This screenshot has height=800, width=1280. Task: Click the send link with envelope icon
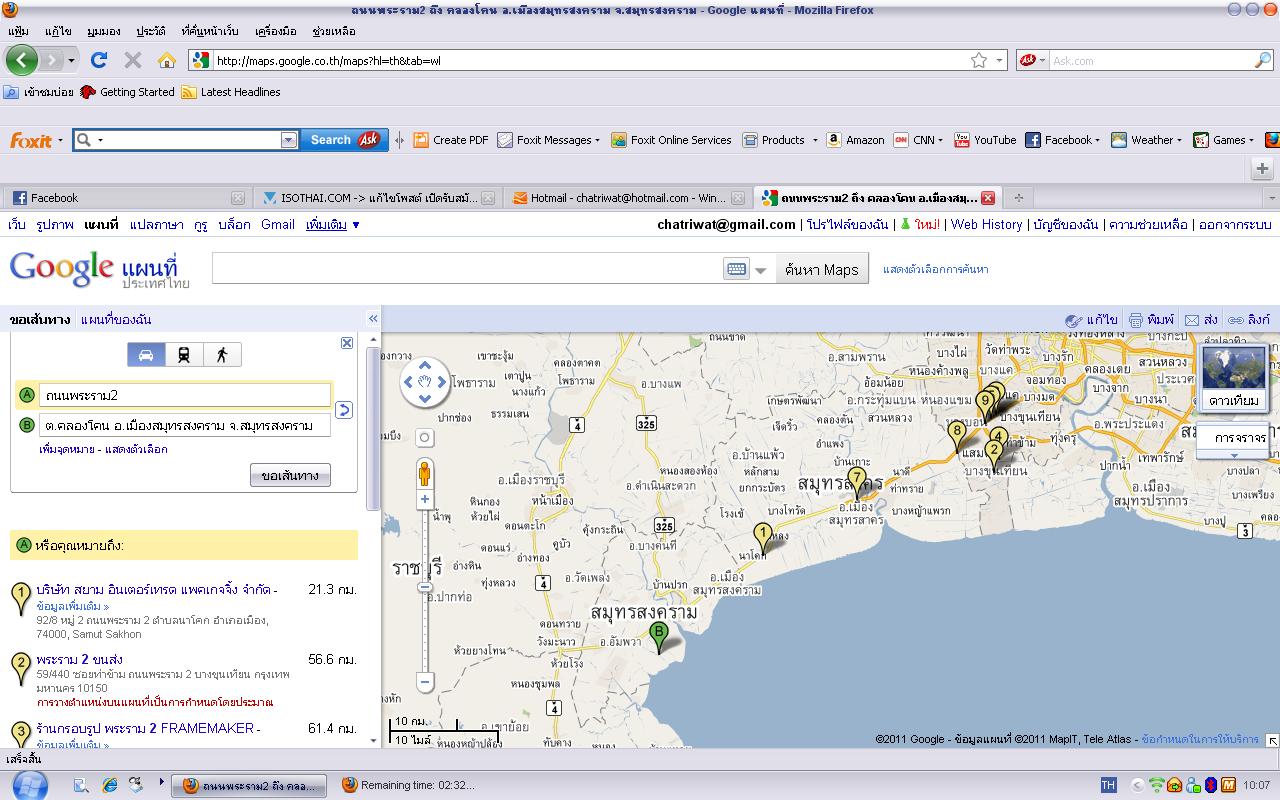pyautogui.click(x=1201, y=320)
